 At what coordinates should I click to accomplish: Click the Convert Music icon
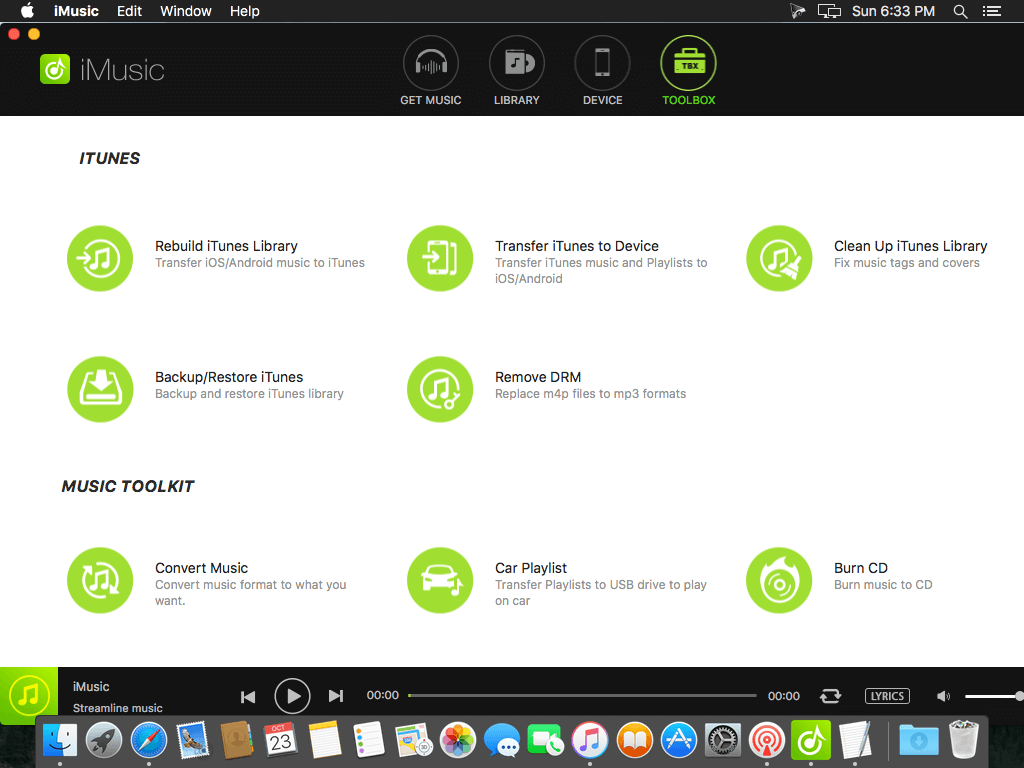coord(100,580)
